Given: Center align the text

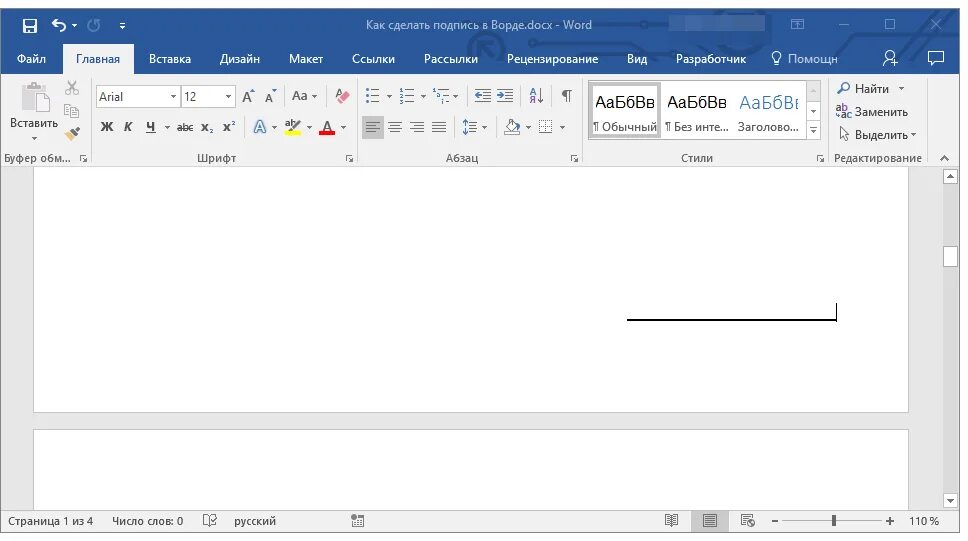Looking at the screenshot, I should point(394,127).
